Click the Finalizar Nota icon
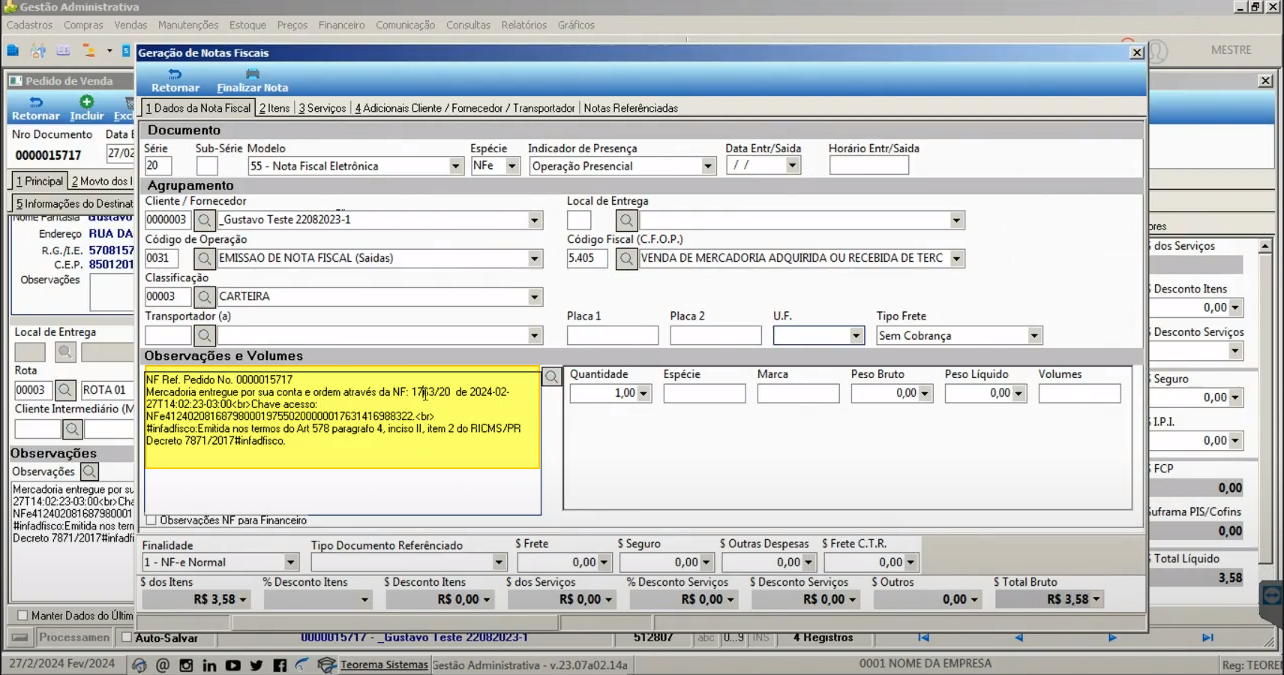 [252, 74]
